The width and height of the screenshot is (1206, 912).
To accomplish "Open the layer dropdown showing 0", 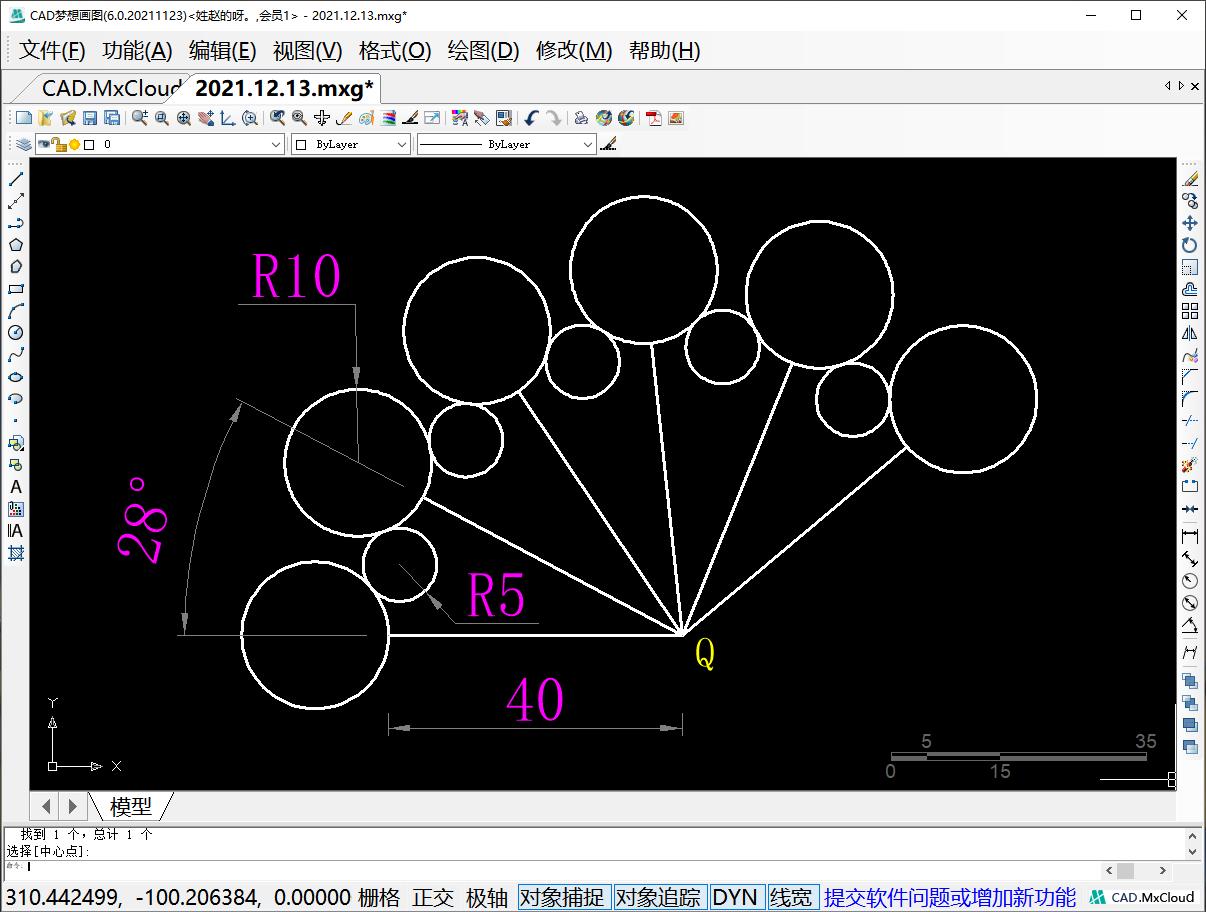I will coord(276,145).
